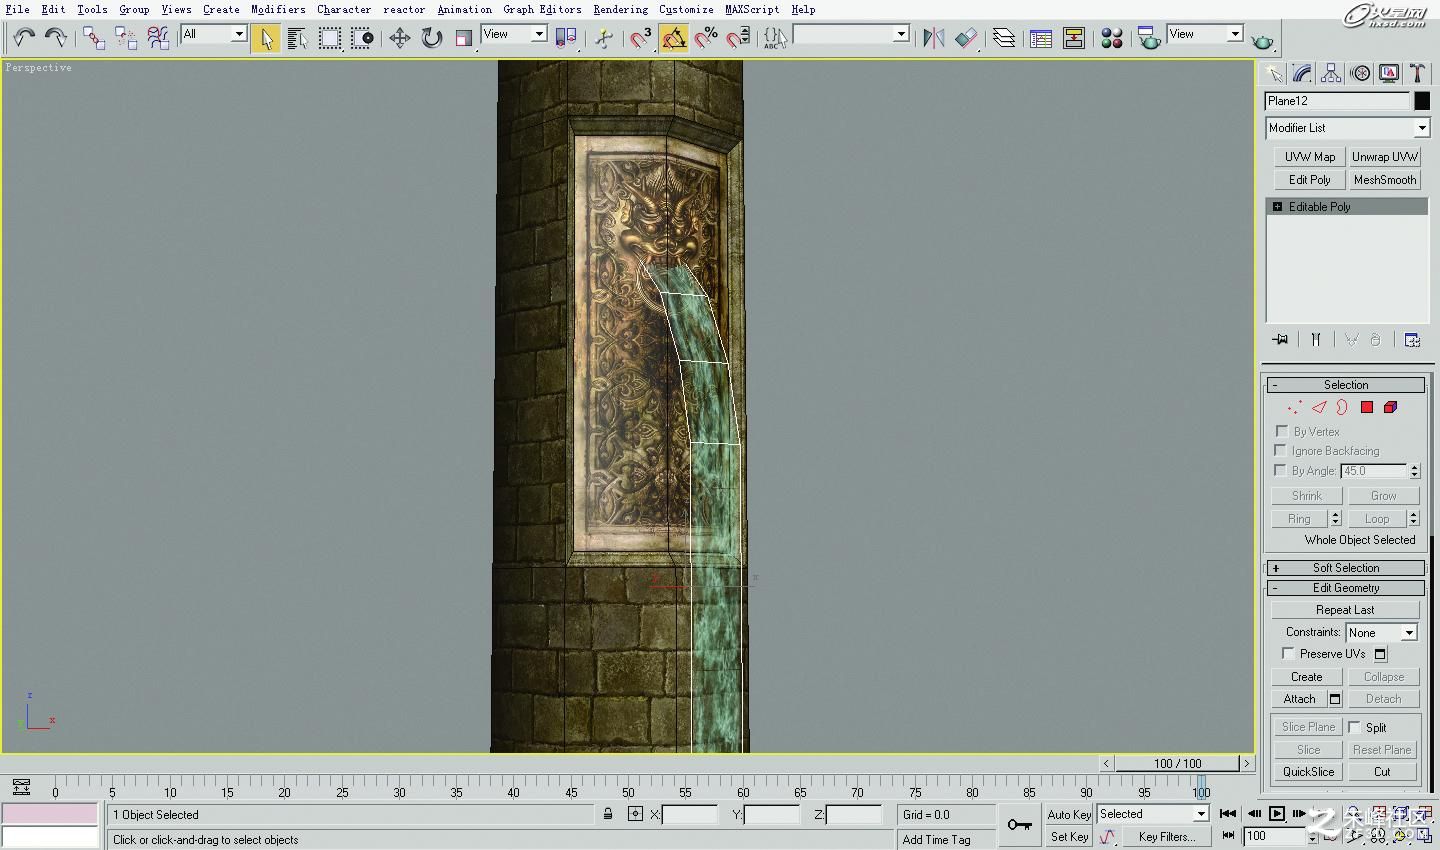This screenshot has height=850, width=1440.
Task: Open the Rendering menu
Action: [620, 9]
